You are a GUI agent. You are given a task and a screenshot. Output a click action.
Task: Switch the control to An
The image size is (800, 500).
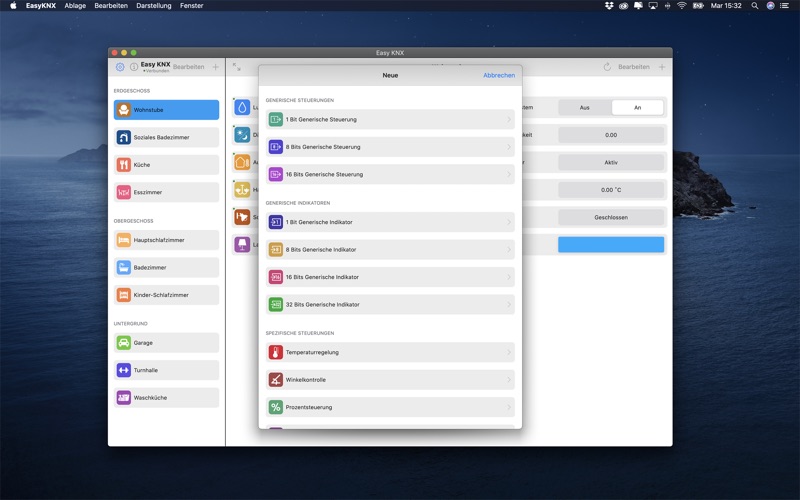tap(637, 108)
